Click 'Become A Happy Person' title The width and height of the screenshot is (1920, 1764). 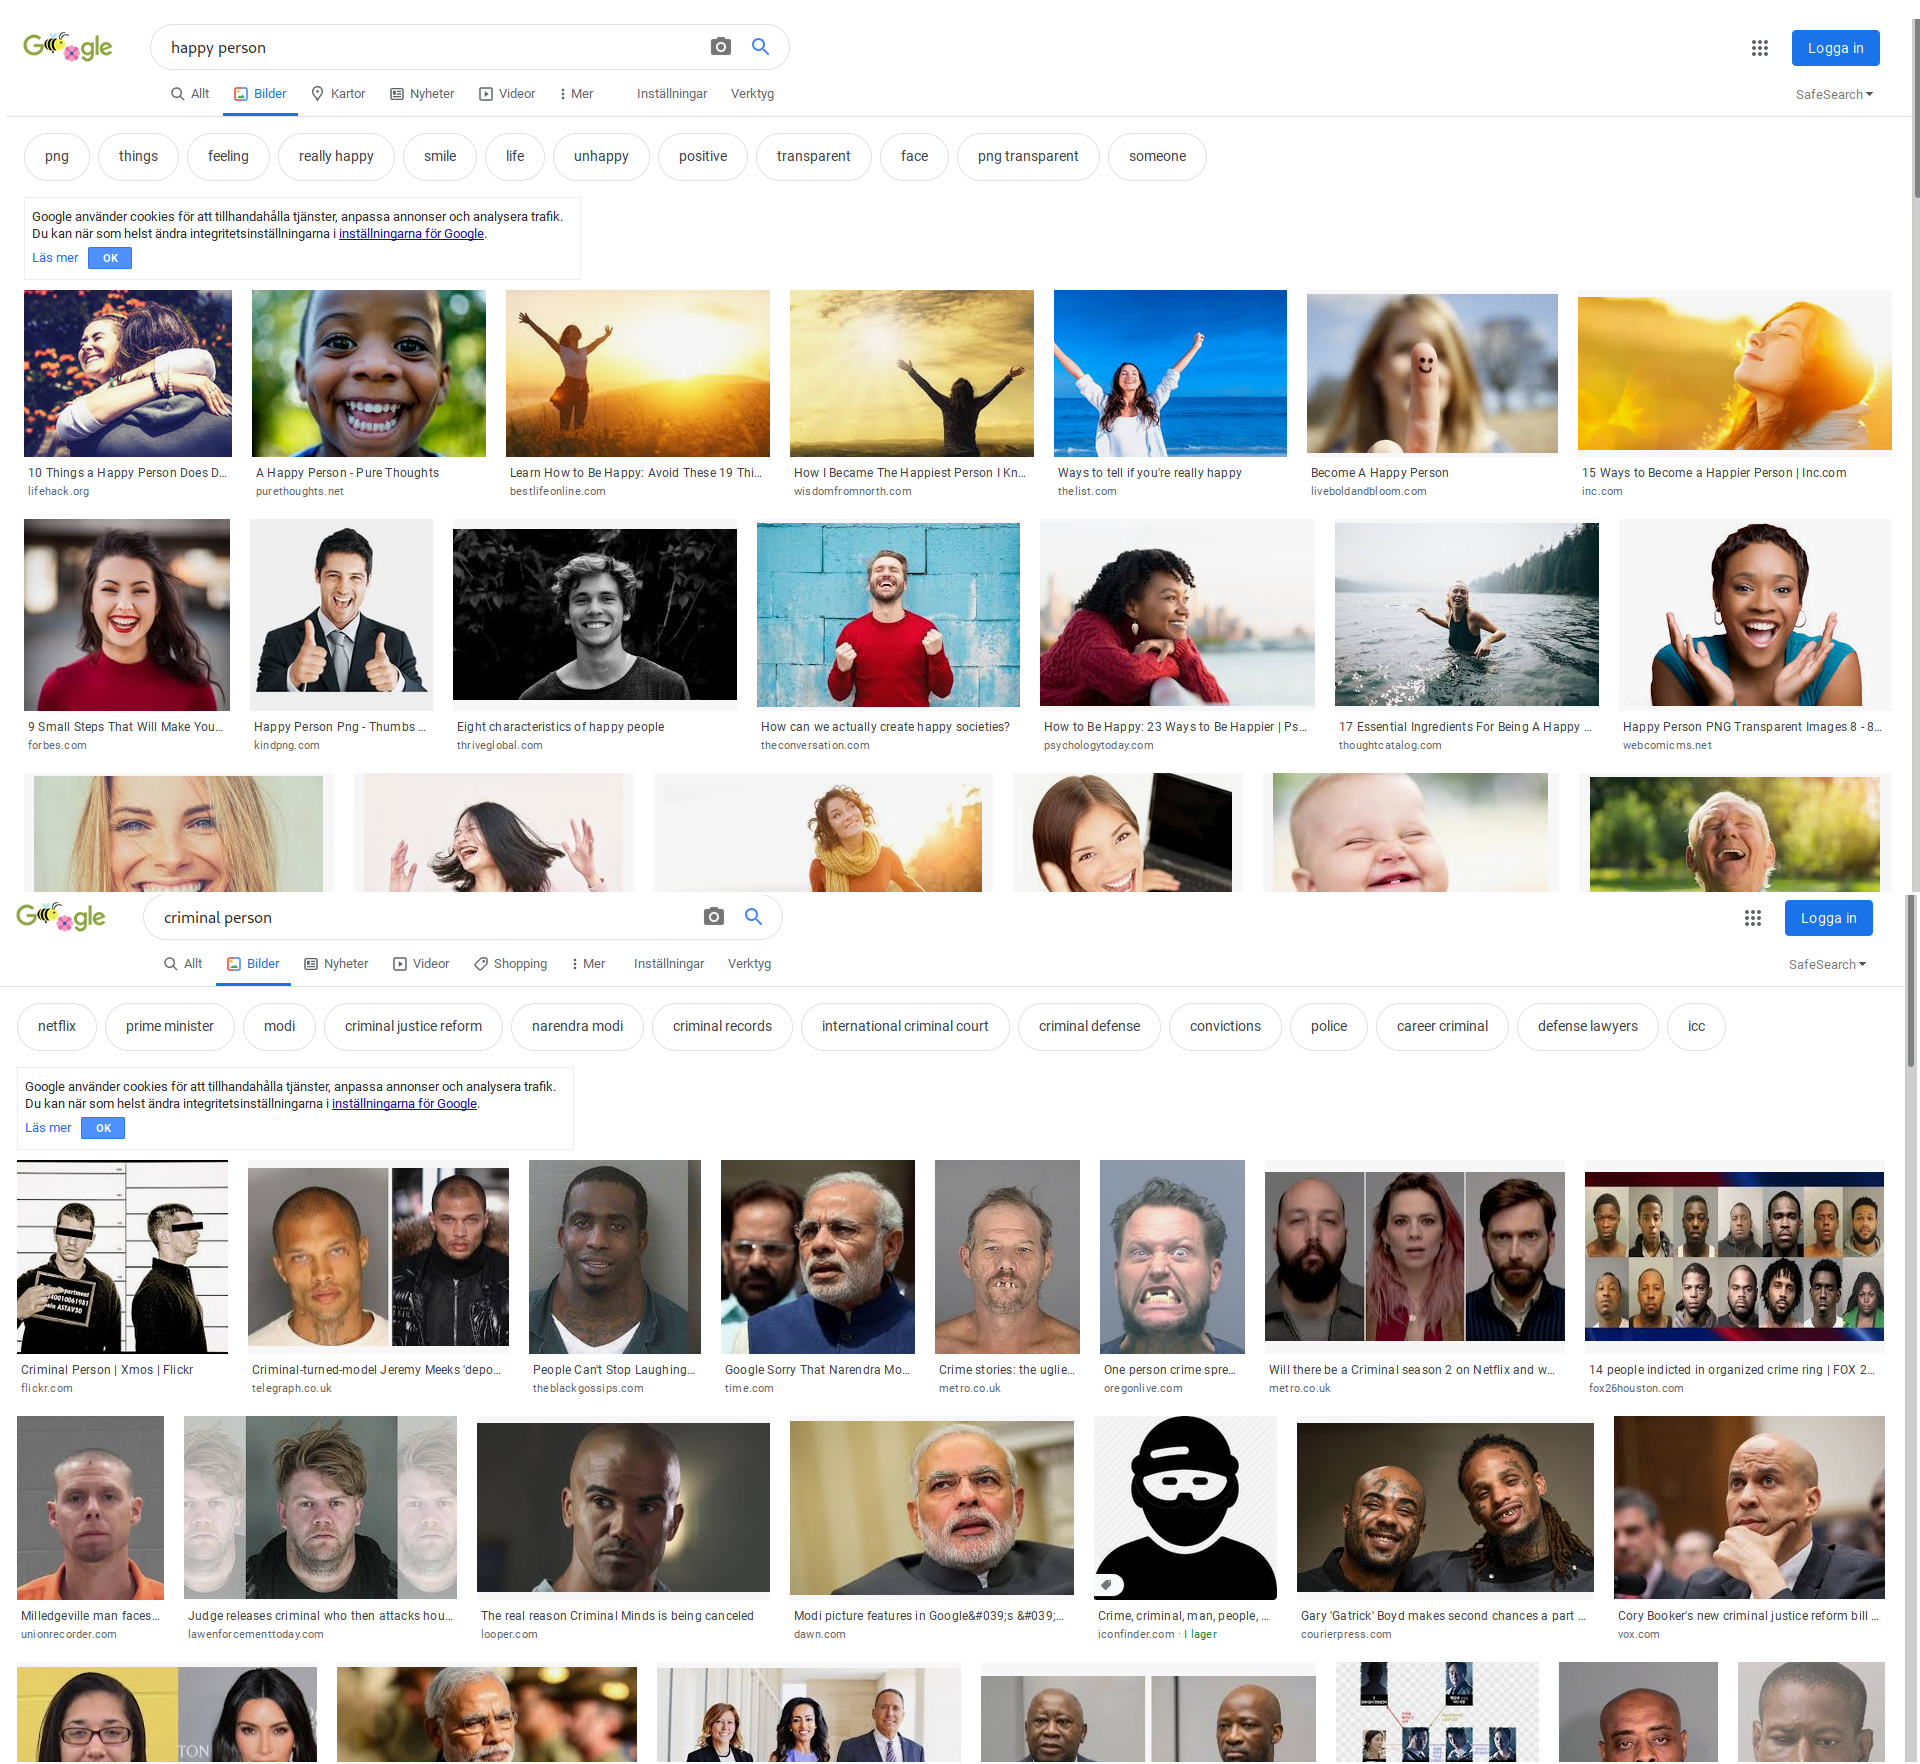coord(1379,473)
